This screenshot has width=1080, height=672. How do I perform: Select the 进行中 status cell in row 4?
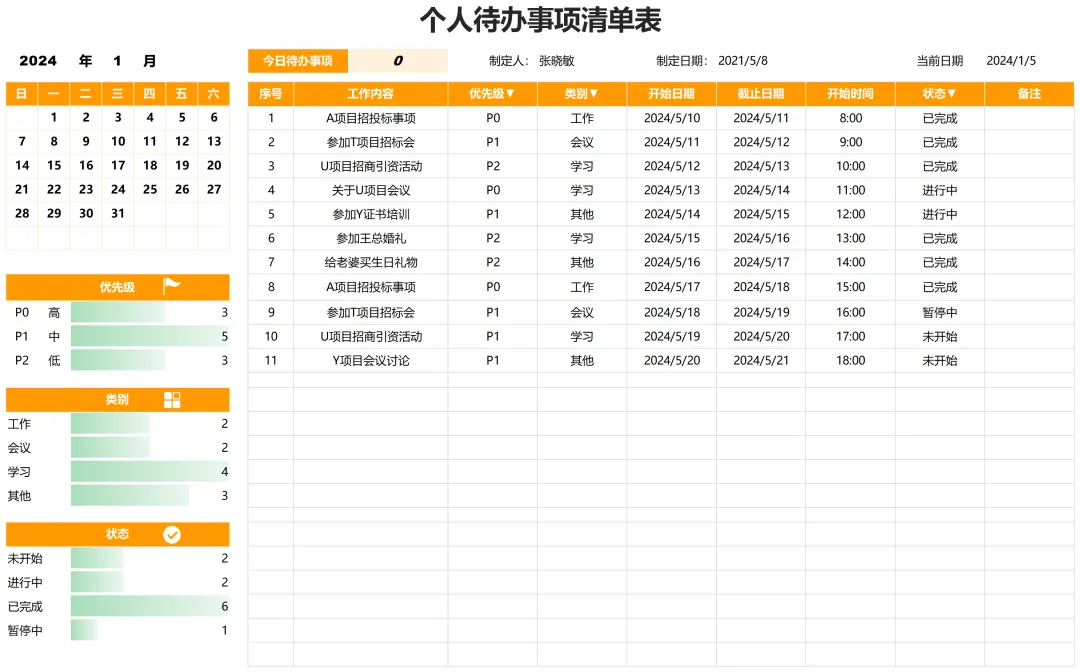pyautogui.click(x=940, y=190)
